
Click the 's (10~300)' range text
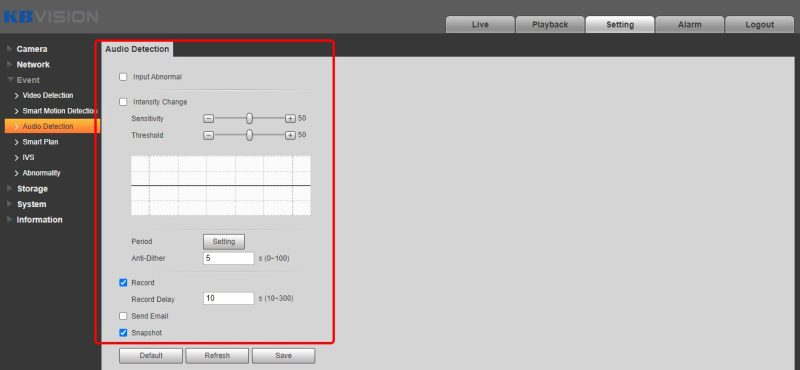(276, 298)
